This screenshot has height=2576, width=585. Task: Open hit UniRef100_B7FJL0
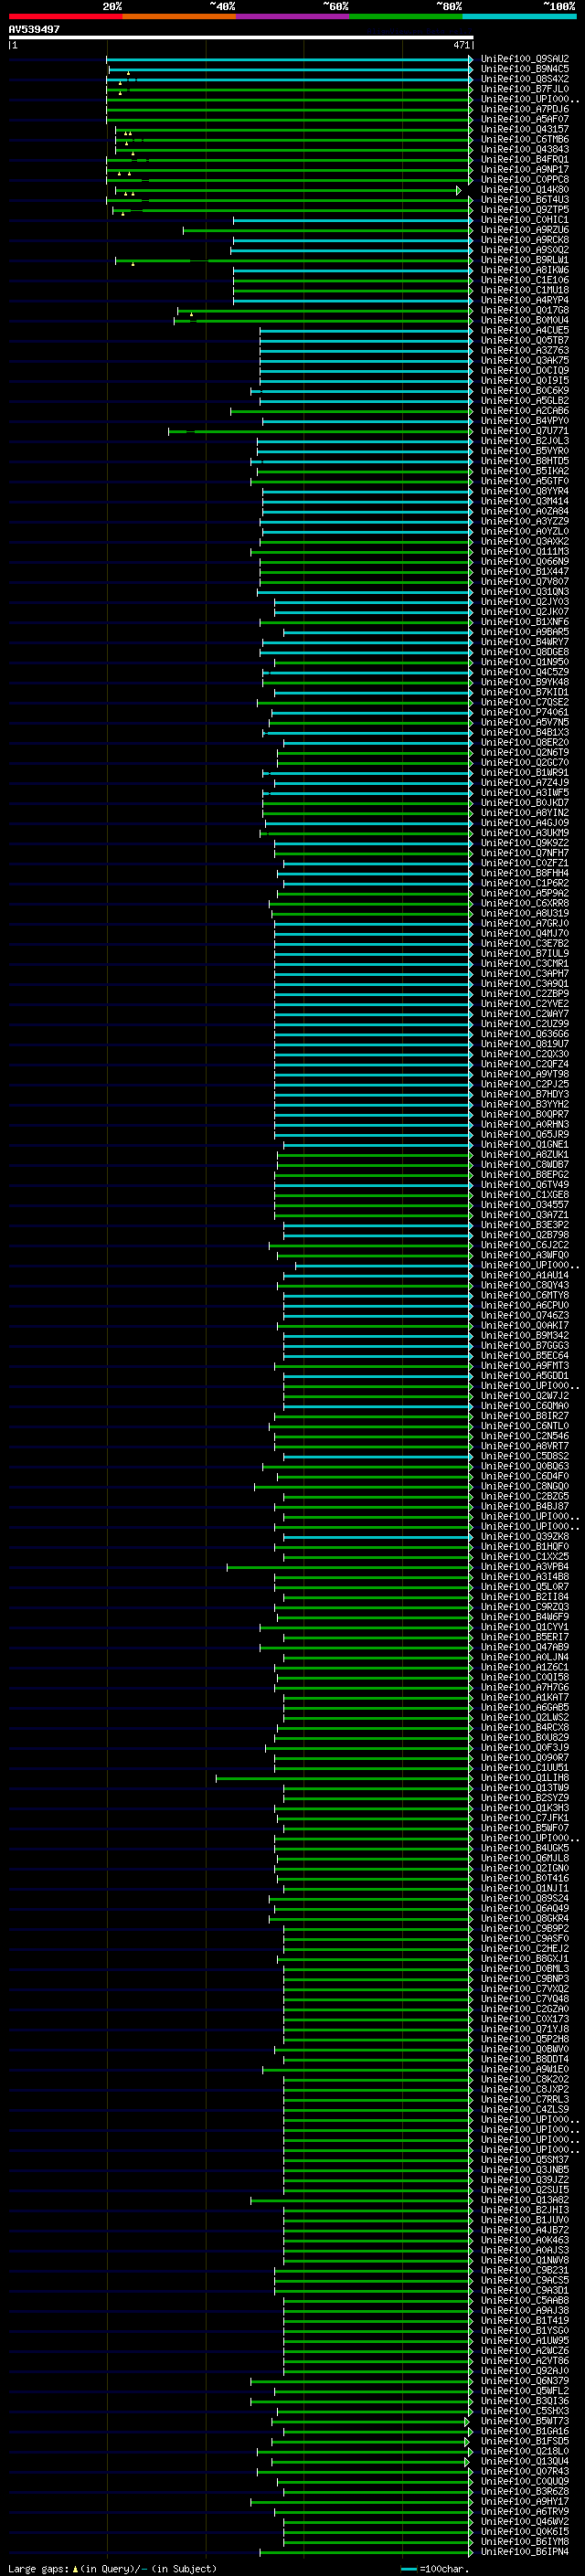pyautogui.click(x=525, y=89)
